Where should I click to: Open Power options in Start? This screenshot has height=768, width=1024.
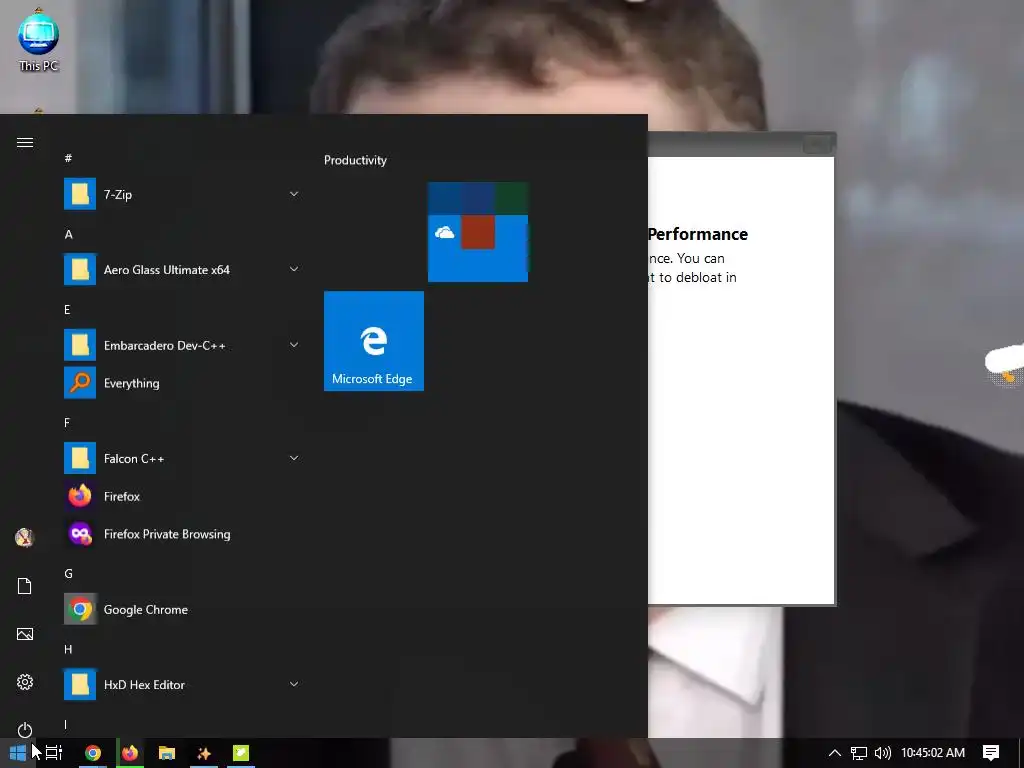click(25, 729)
